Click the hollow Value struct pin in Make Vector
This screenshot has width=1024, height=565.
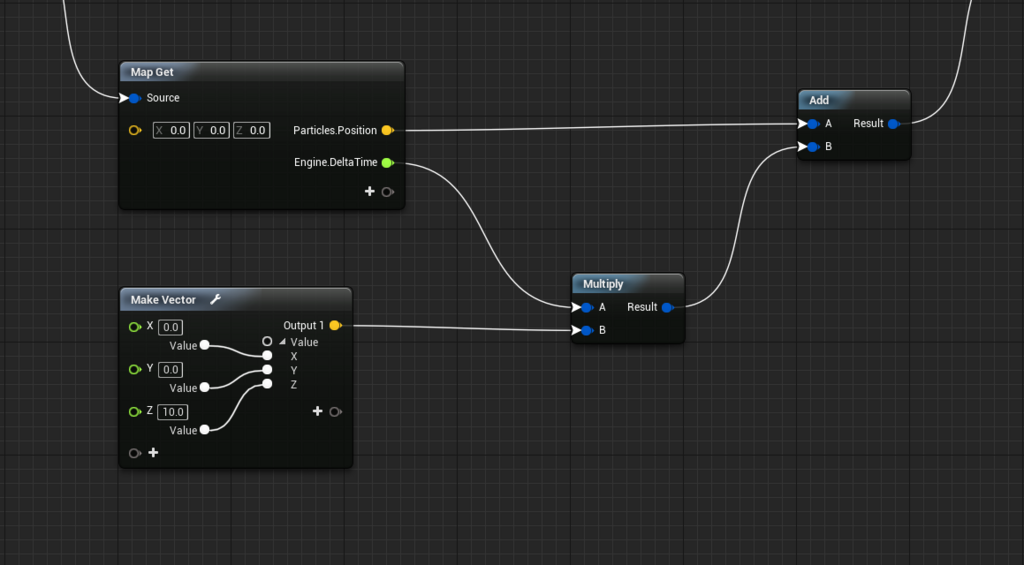(x=267, y=341)
